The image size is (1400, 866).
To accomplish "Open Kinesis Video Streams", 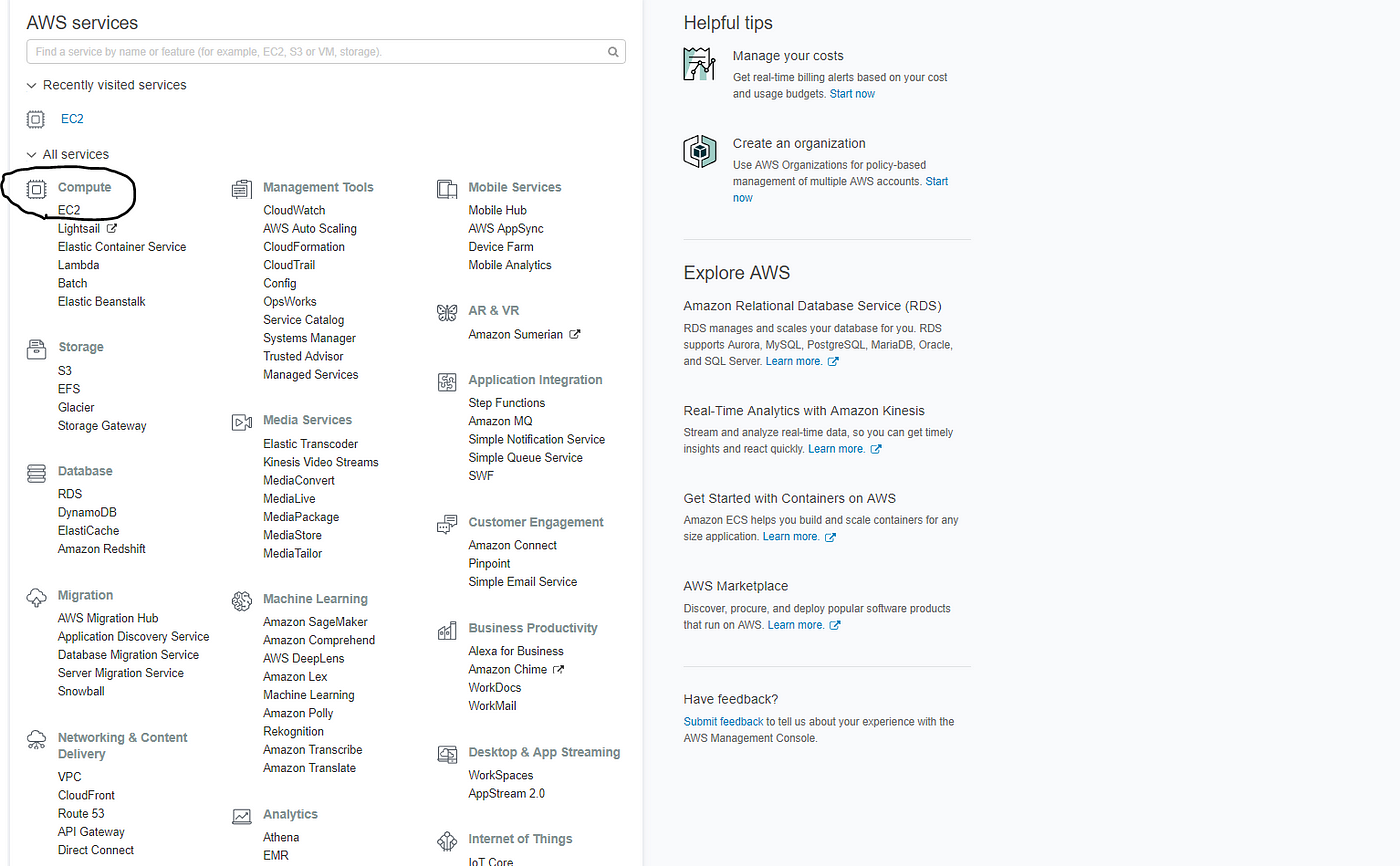I will pos(321,462).
